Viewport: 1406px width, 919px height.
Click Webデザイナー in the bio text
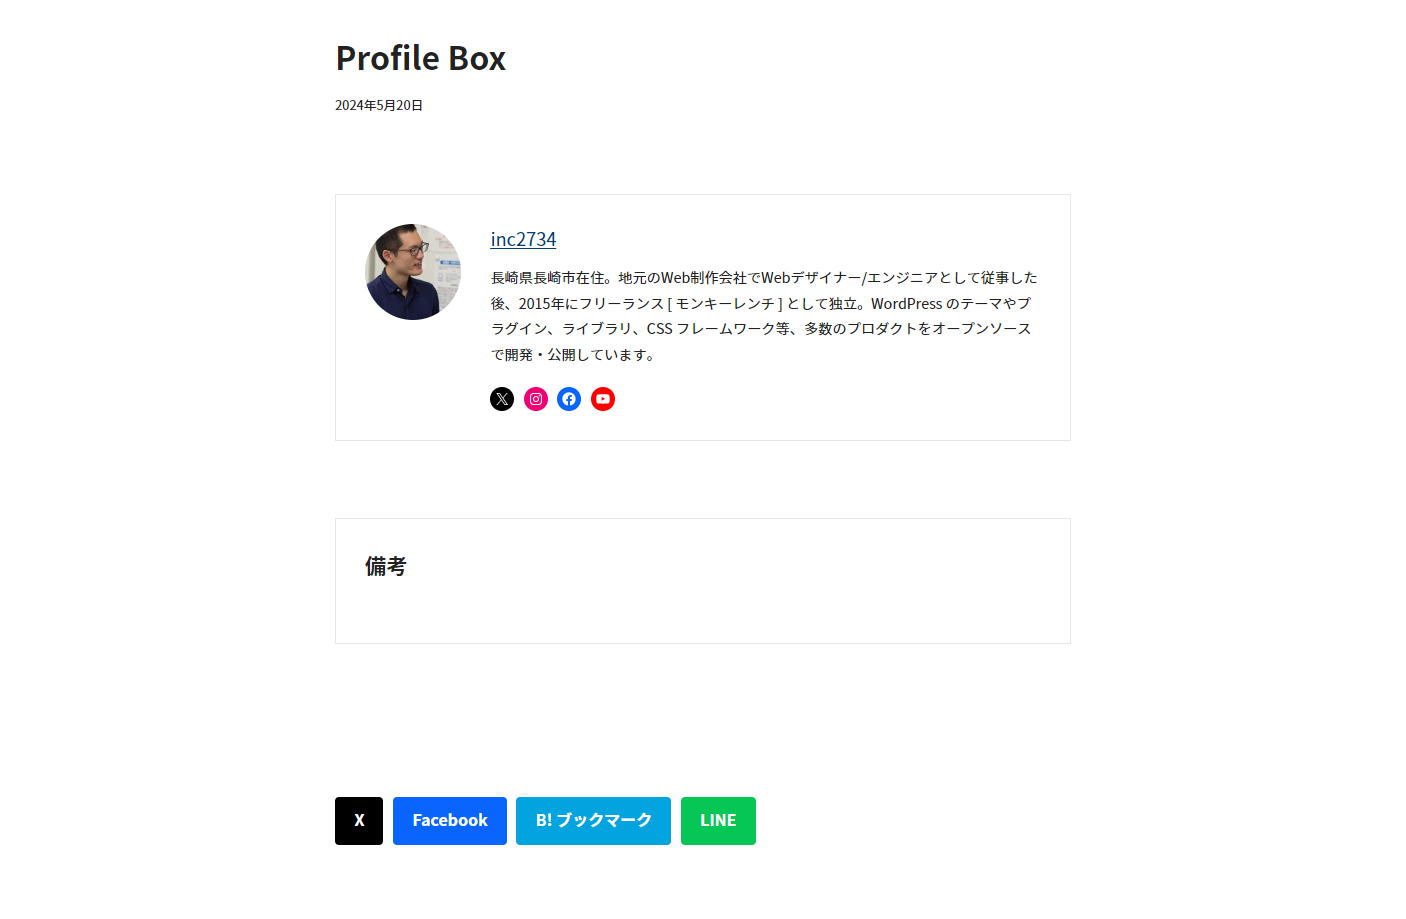pos(811,278)
